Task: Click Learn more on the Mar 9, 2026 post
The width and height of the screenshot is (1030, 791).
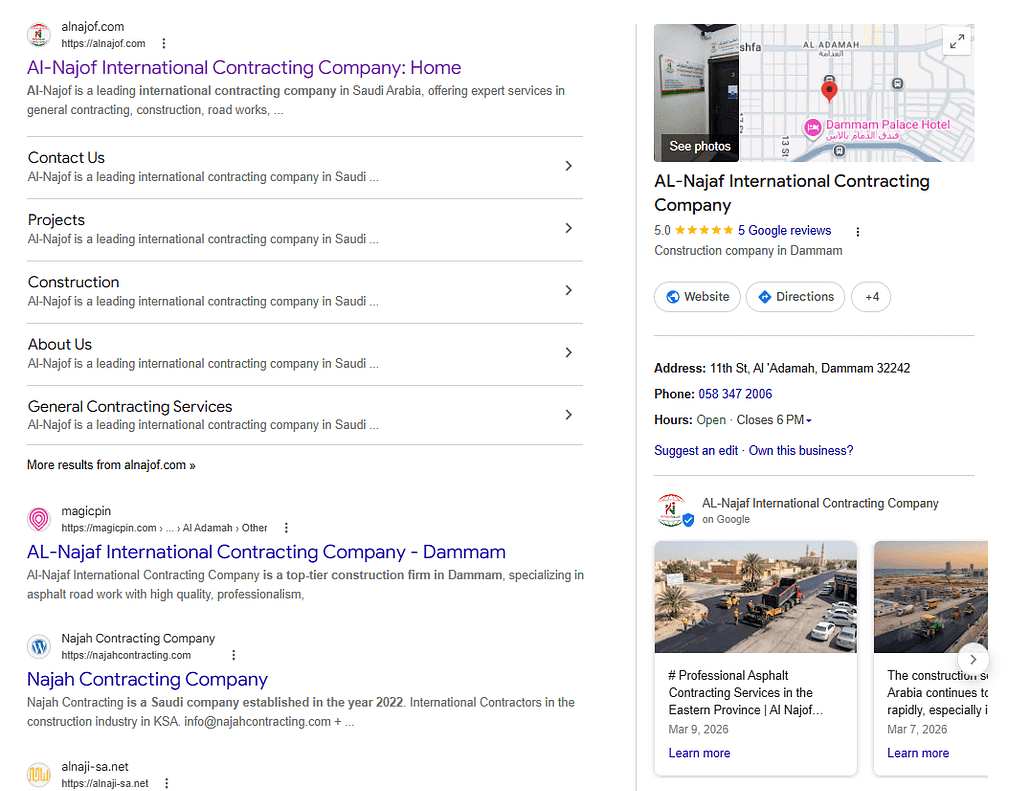Action: [699, 754]
